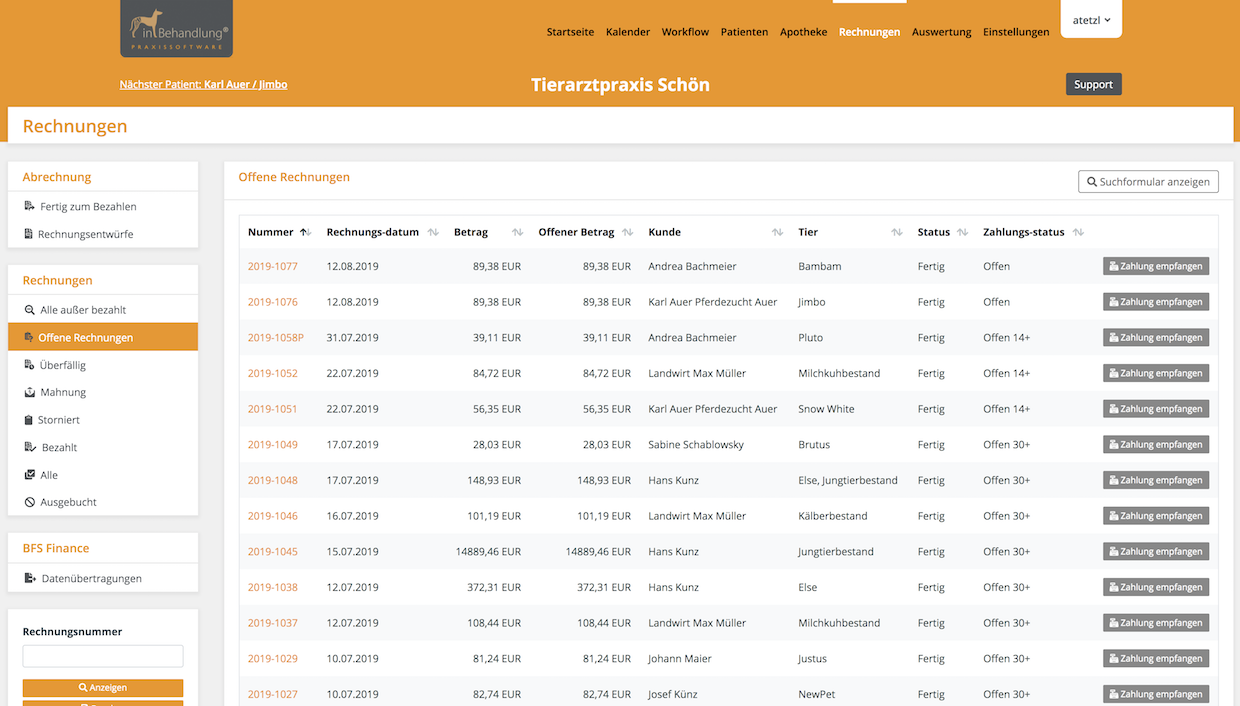Sort by Kunde column arrows
The height and width of the screenshot is (706, 1240).
777,232
